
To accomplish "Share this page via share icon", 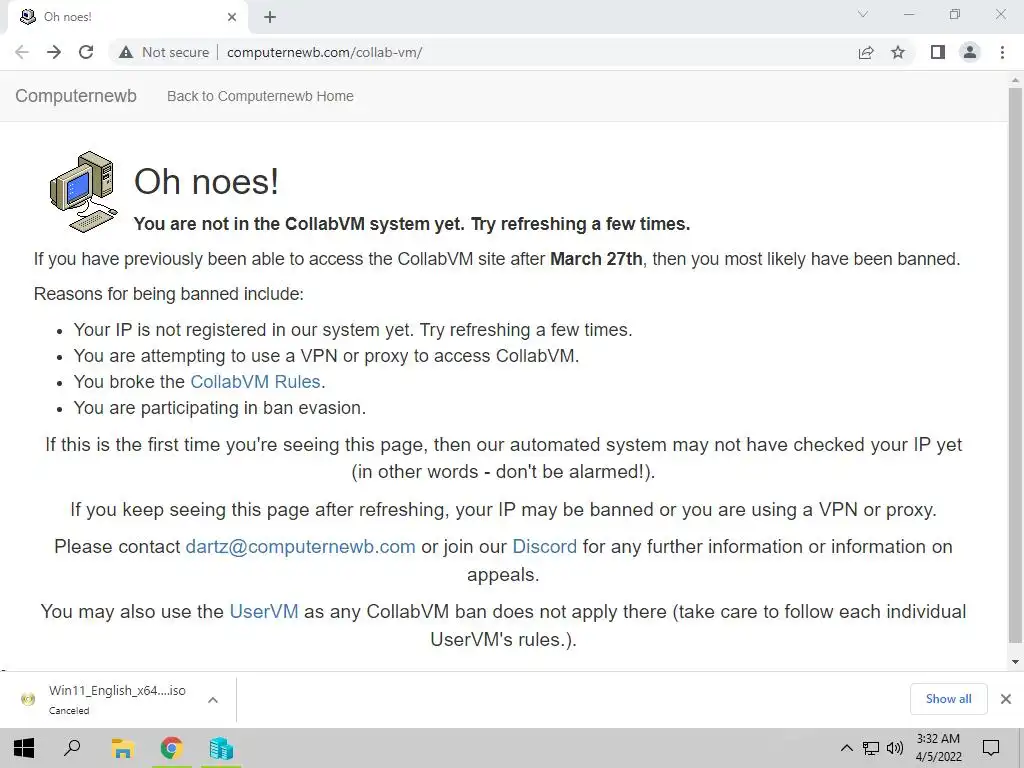I will [x=866, y=52].
